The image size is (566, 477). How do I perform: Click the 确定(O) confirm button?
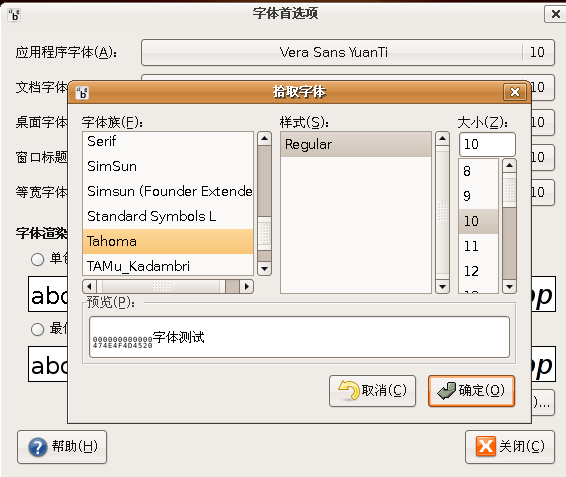(471, 391)
